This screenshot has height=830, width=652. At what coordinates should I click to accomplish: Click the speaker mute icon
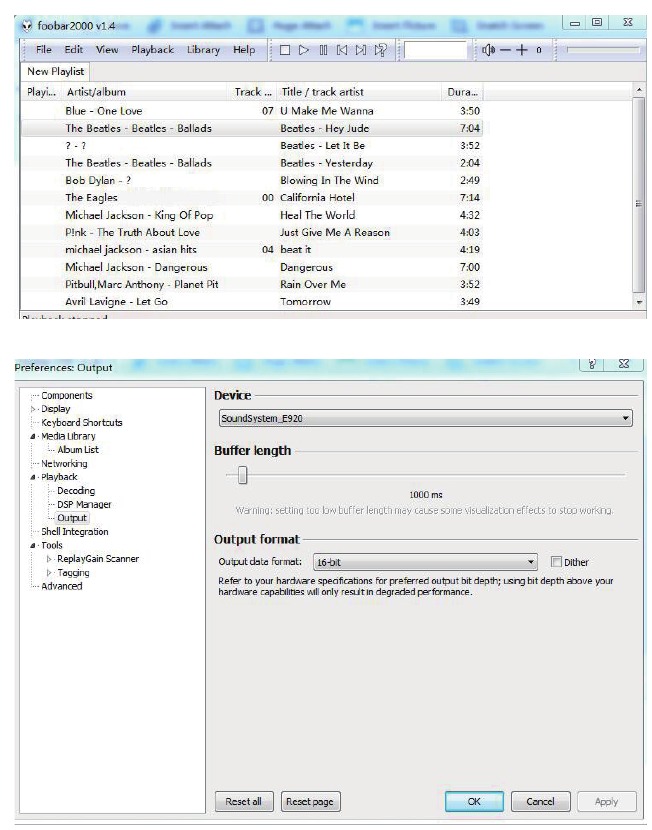(488, 50)
